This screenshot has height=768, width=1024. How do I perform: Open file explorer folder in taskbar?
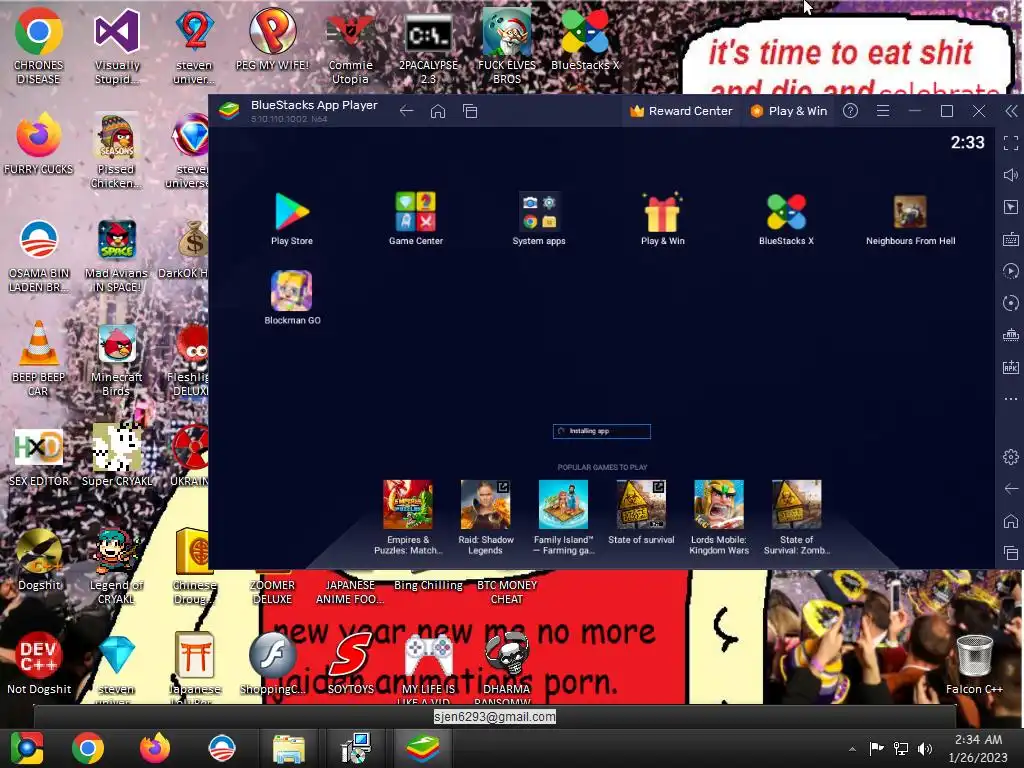tap(289, 748)
